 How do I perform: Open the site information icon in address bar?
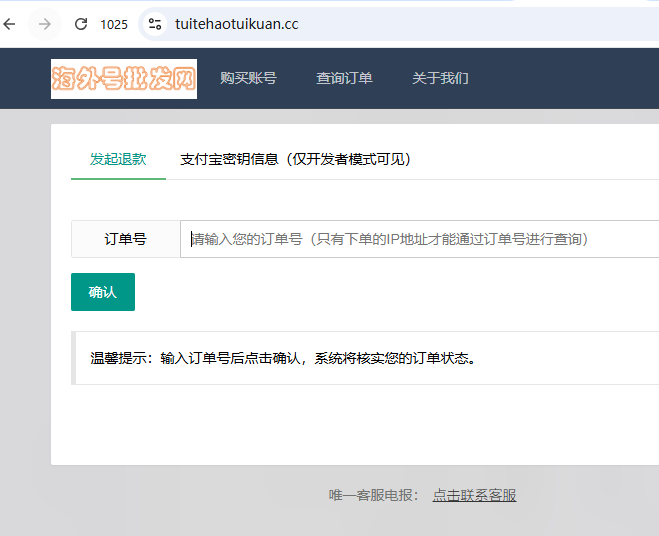[153, 24]
